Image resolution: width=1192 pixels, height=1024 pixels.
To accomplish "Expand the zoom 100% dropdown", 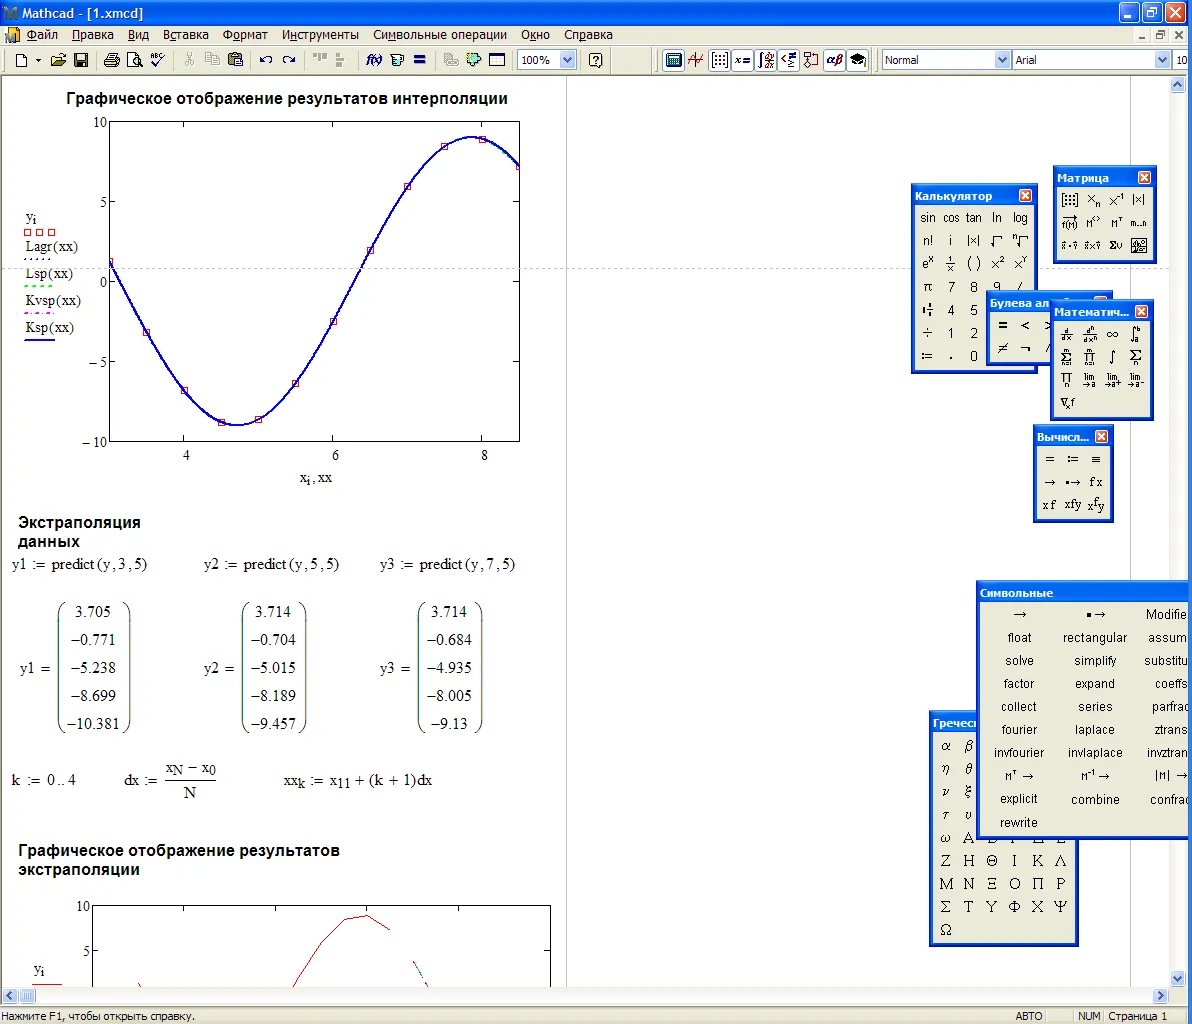I will (x=568, y=60).
